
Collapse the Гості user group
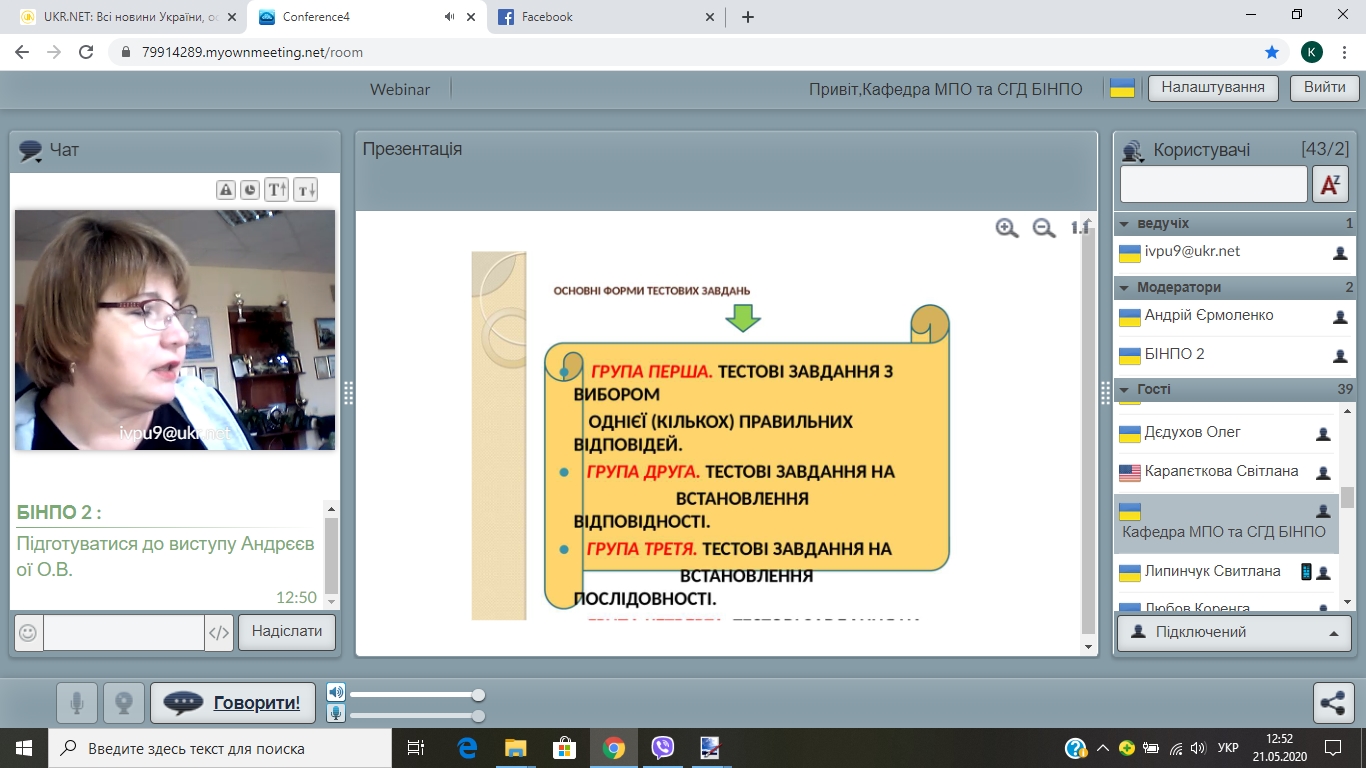(x=1124, y=390)
